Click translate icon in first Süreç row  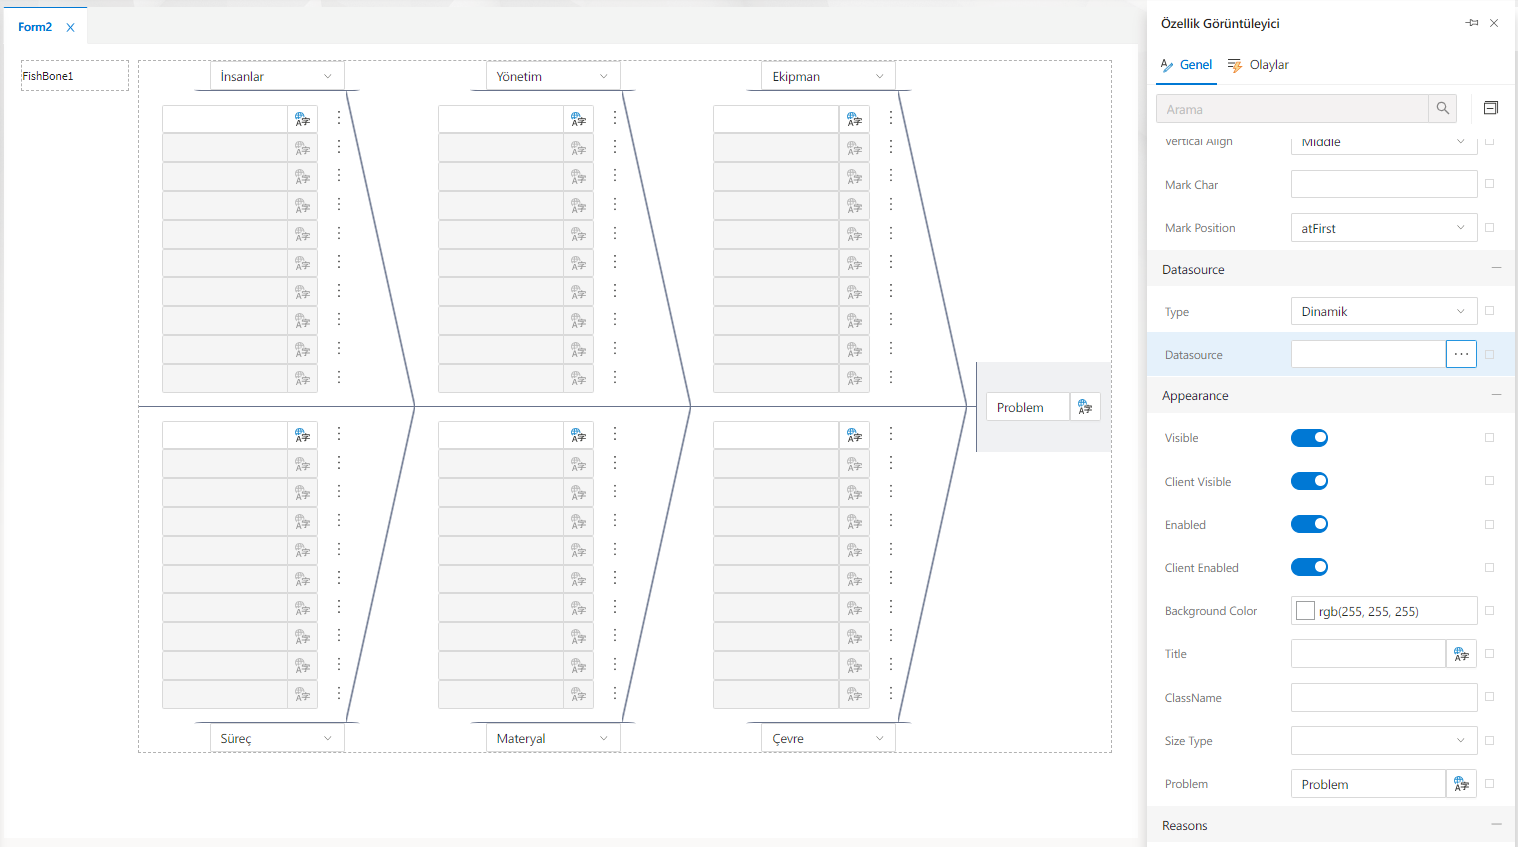[302, 435]
